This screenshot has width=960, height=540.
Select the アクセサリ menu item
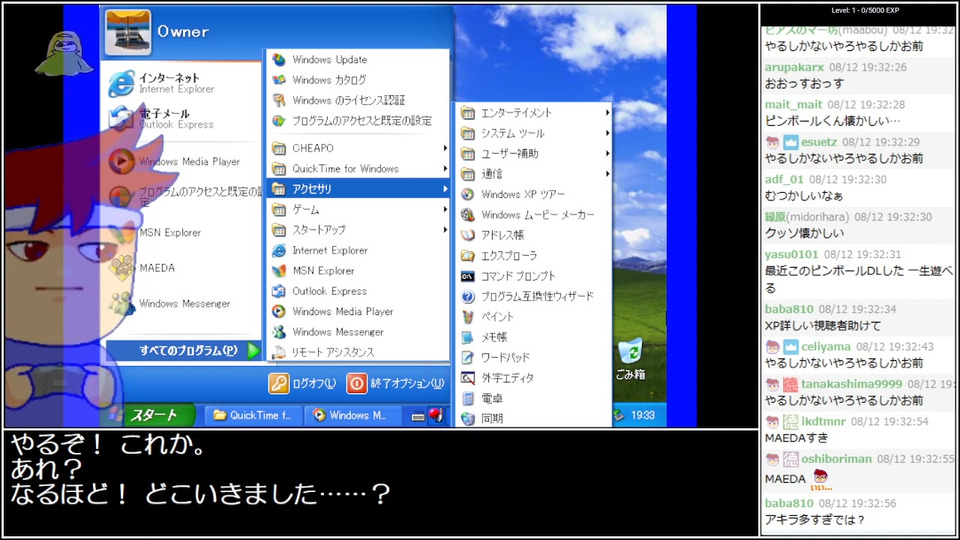(358, 189)
